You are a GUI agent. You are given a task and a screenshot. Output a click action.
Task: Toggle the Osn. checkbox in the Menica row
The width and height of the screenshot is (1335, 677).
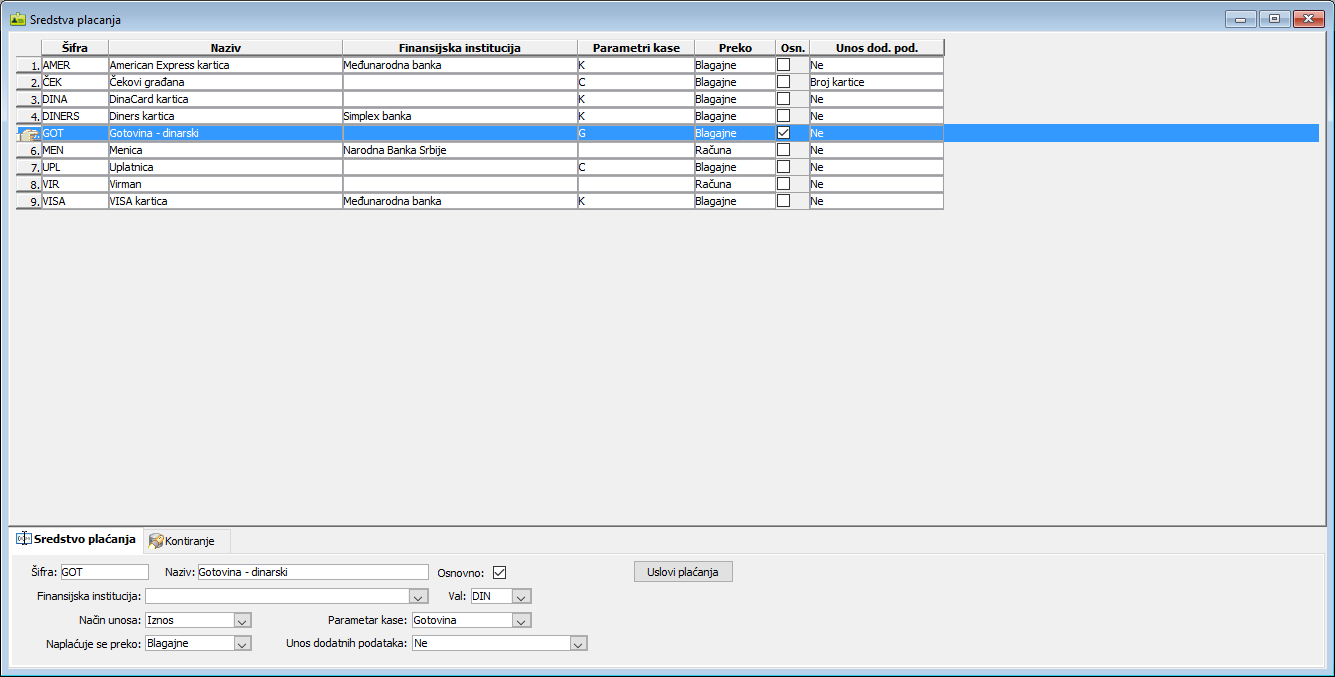(784, 150)
